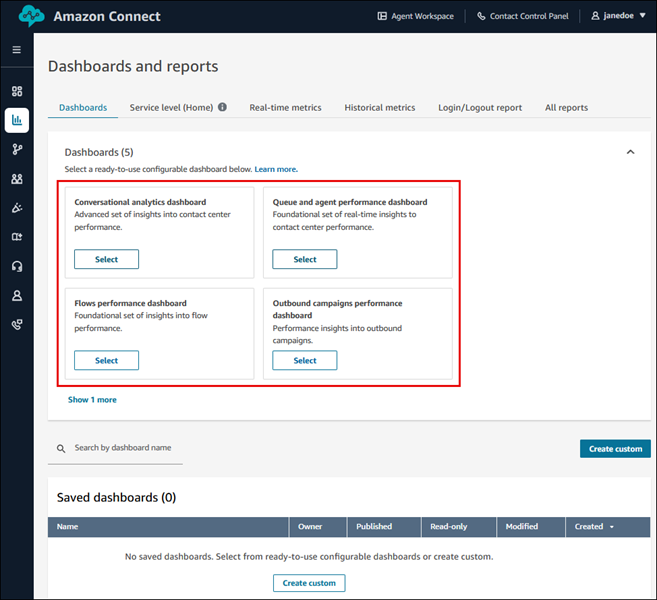Open the Contact Control Panel

coord(524,16)
